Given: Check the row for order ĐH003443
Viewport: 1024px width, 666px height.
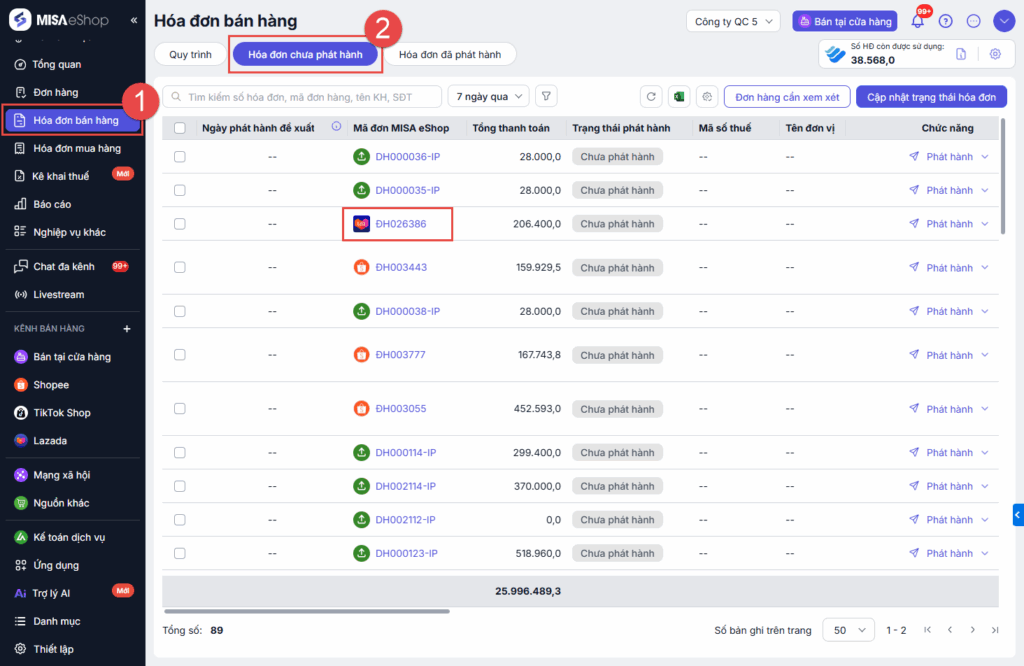Looking at the screenshot, I should coord(180,268).
